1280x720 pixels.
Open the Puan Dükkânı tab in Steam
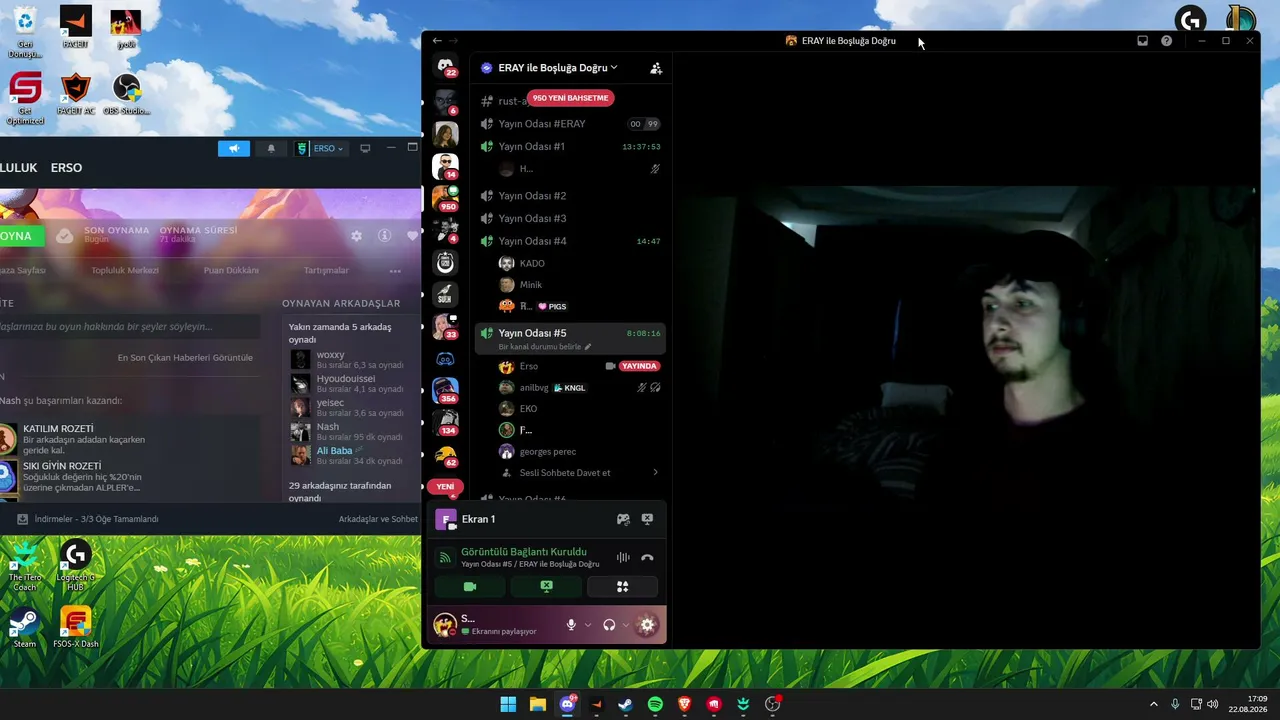(x=231, y=270)
